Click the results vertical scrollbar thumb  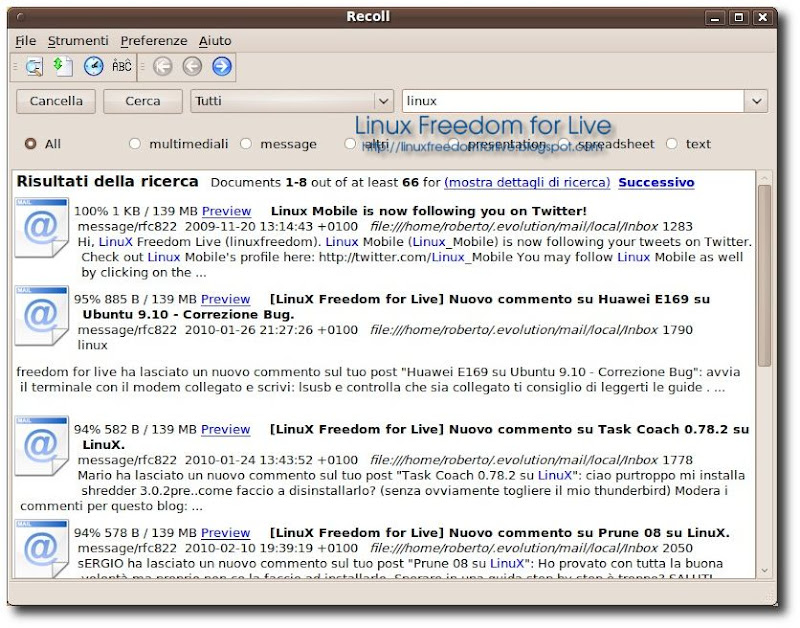[x=764, y=275]
